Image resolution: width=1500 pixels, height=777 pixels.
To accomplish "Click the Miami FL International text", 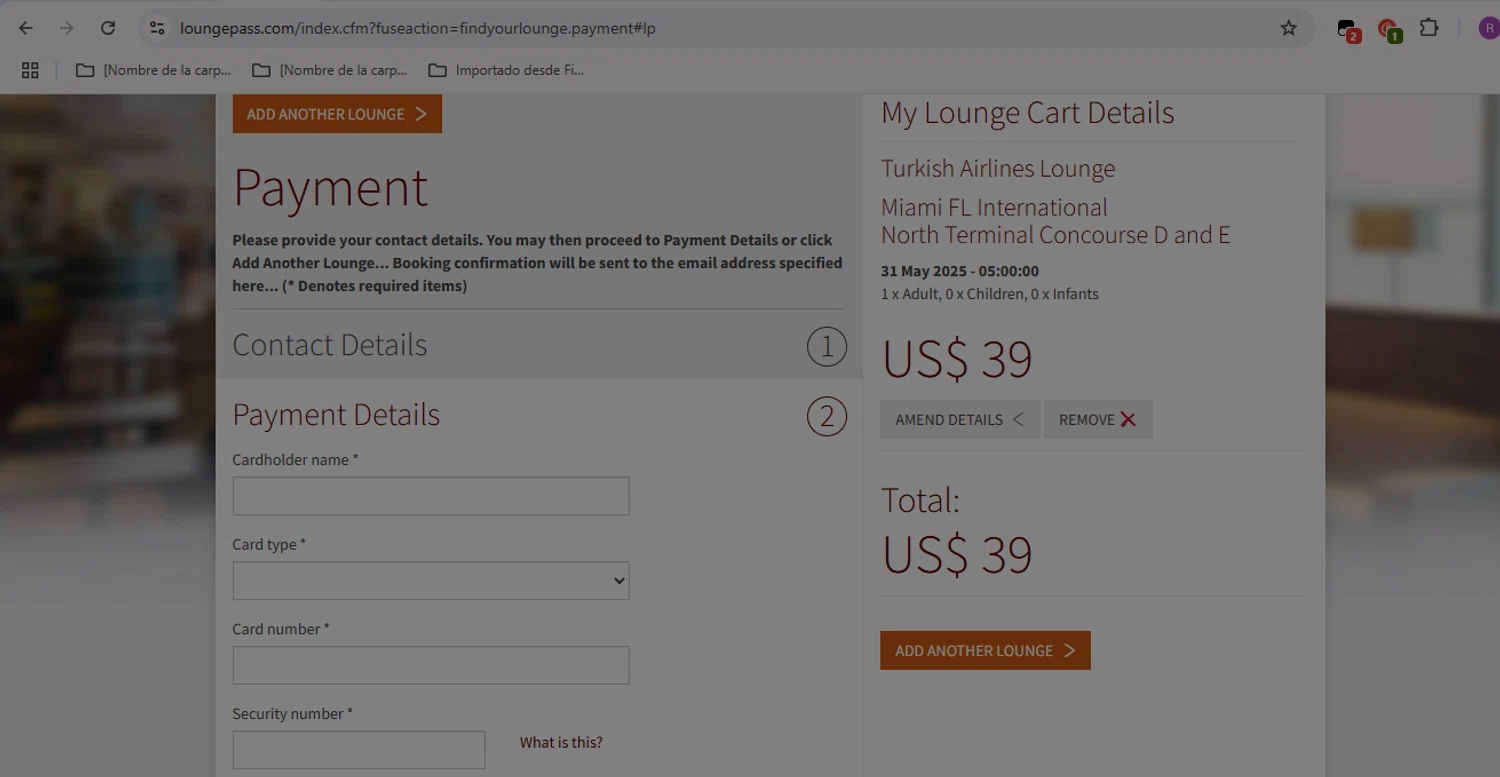I will 994,207.
